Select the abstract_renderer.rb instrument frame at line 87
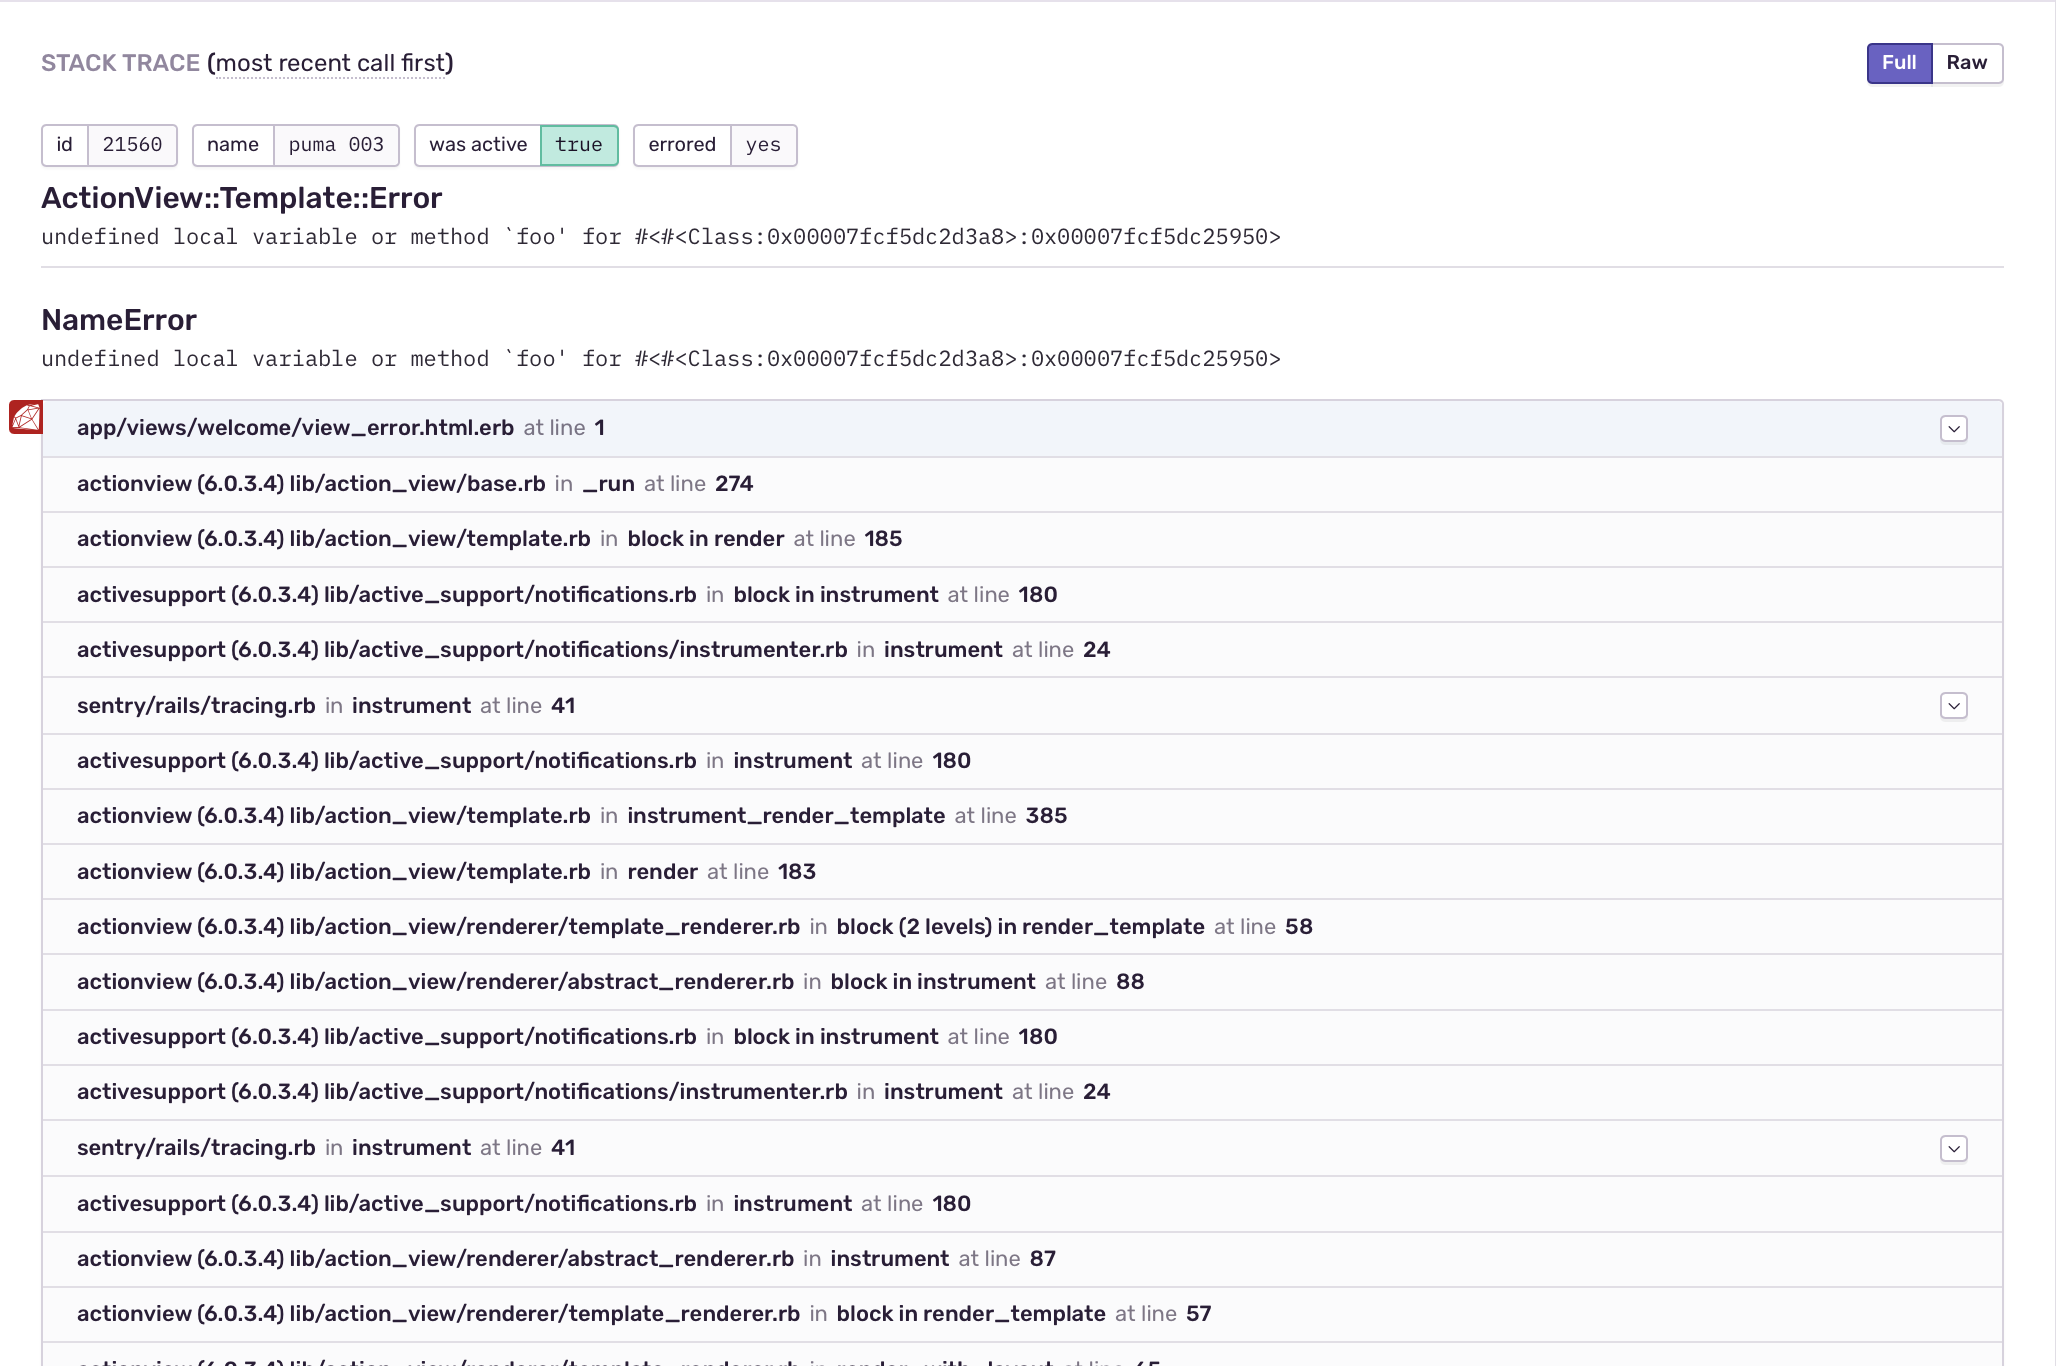The width and height of the screenshot is (2056, 1366). point(566,1259)
